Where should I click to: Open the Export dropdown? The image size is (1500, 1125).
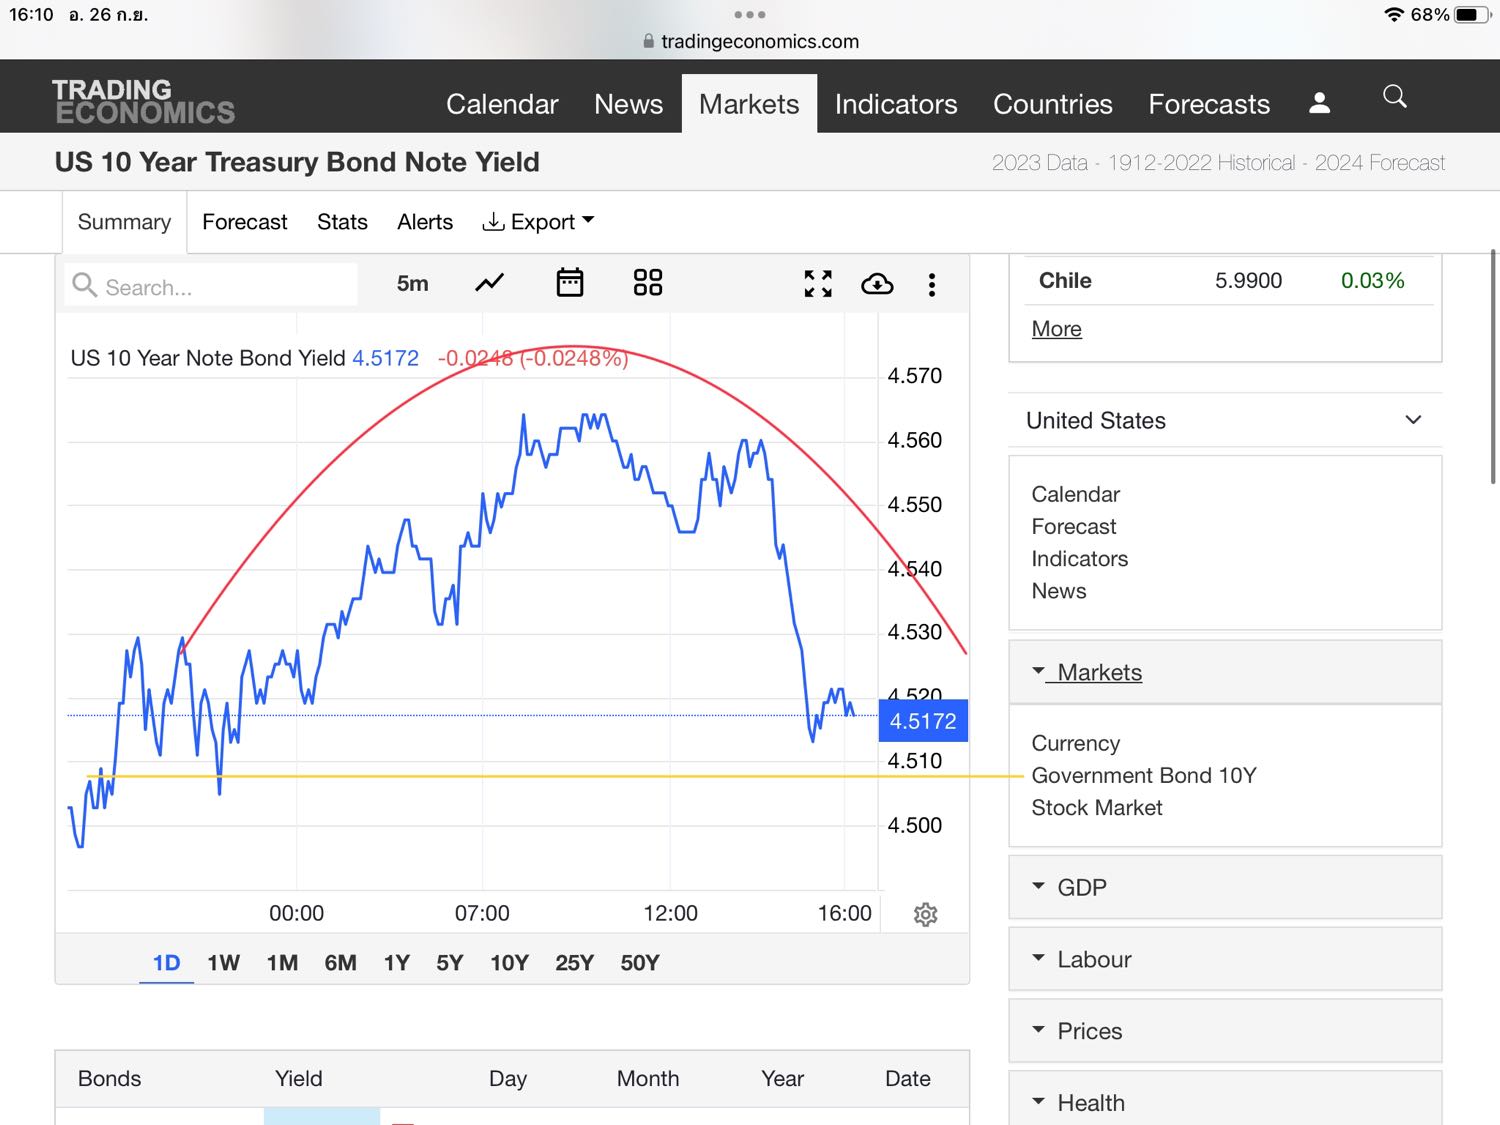[538, 222]
